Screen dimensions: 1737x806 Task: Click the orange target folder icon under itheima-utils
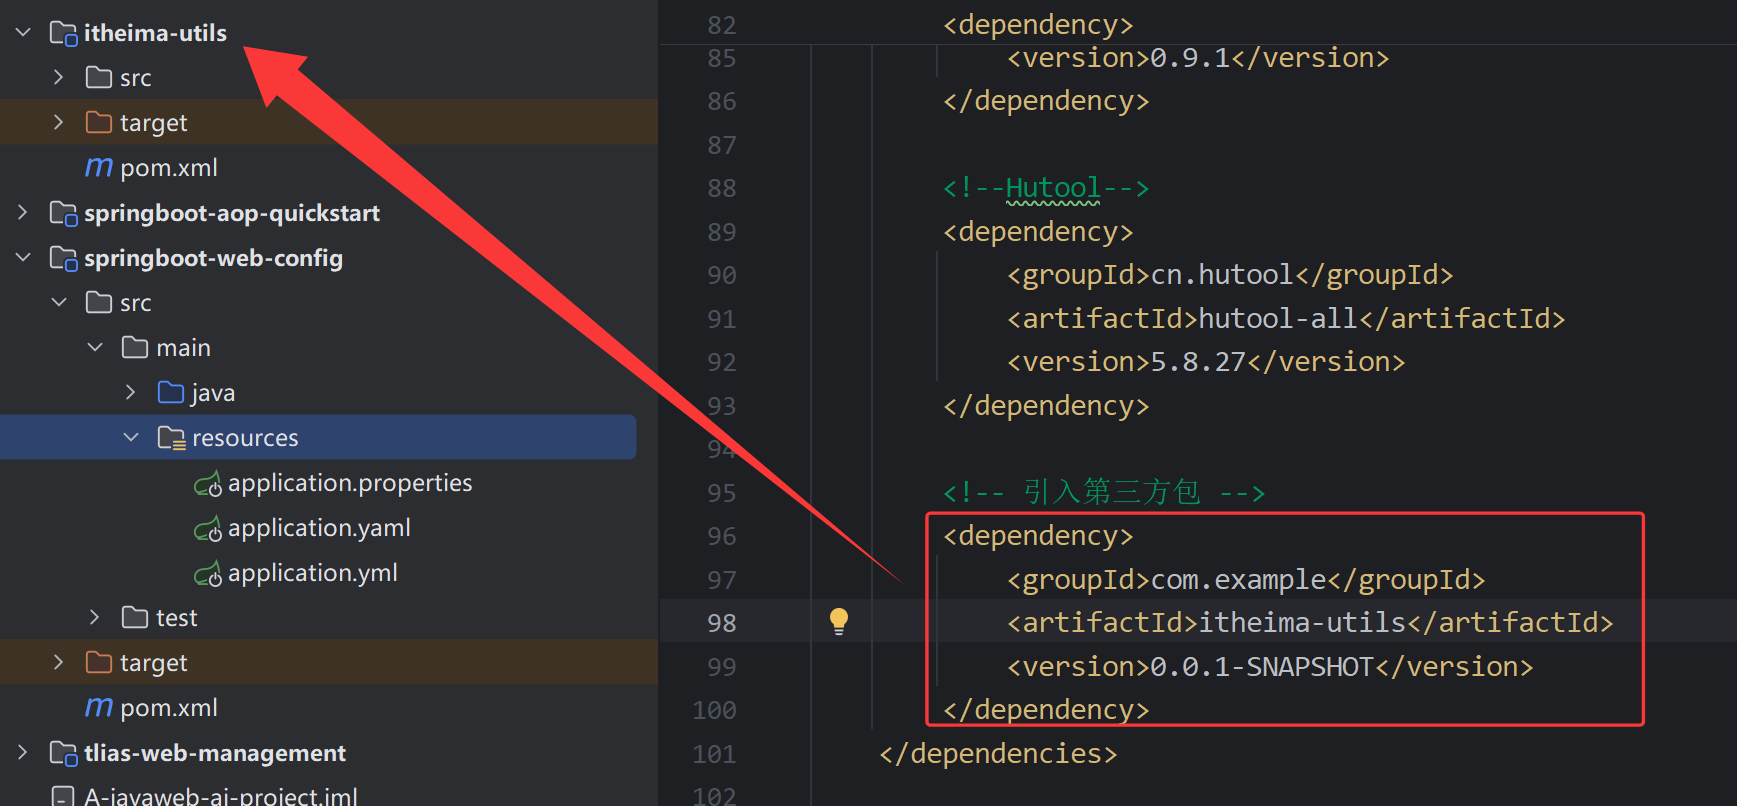point(99,122)
